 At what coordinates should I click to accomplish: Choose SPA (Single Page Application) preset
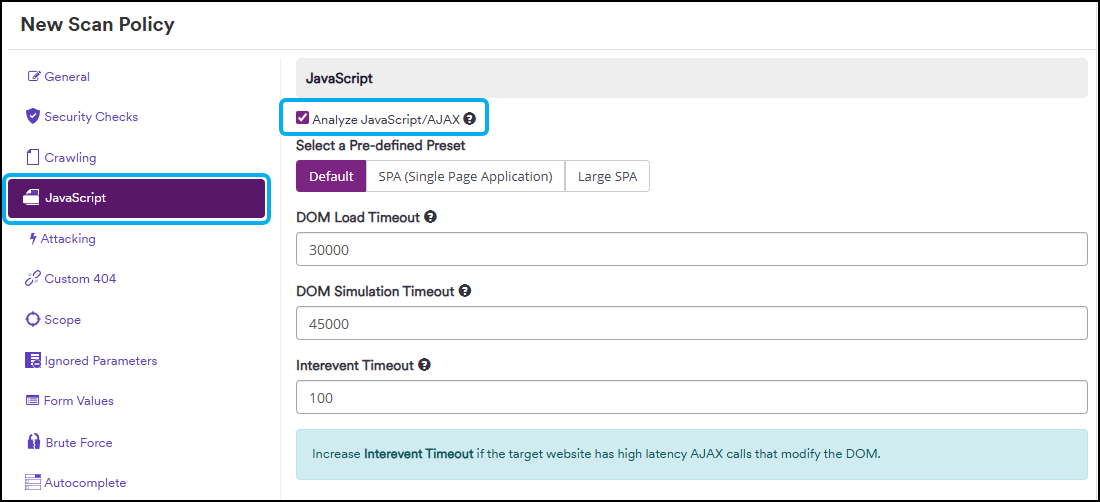(465, 177)
